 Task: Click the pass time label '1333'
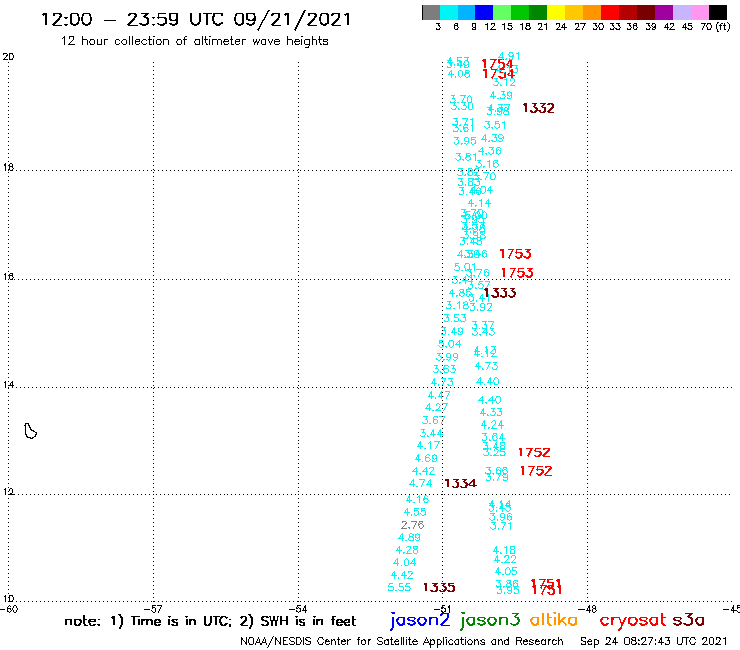(x=500, y=293)
